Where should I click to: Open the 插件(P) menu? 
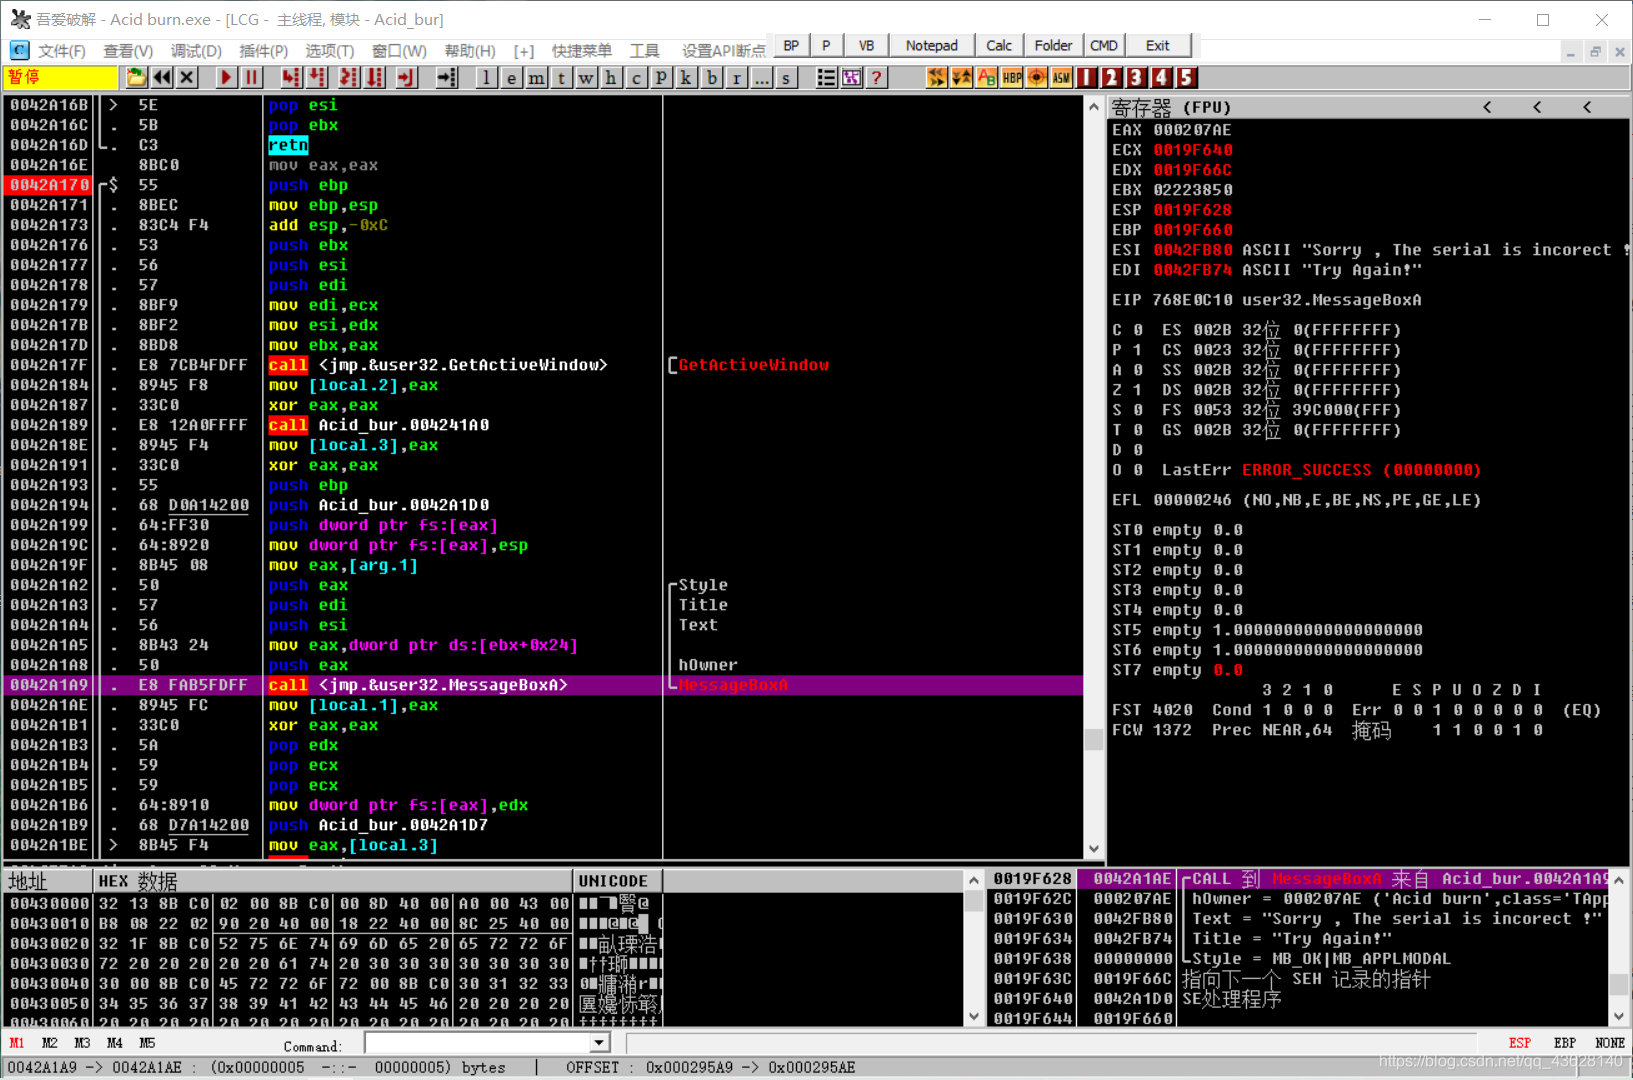click(263, 50)
